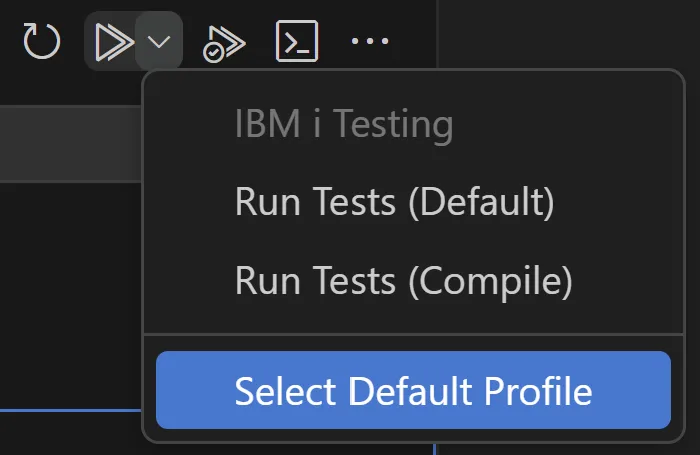Open the ellipsis More Actions menu

[x=370, y=41]
